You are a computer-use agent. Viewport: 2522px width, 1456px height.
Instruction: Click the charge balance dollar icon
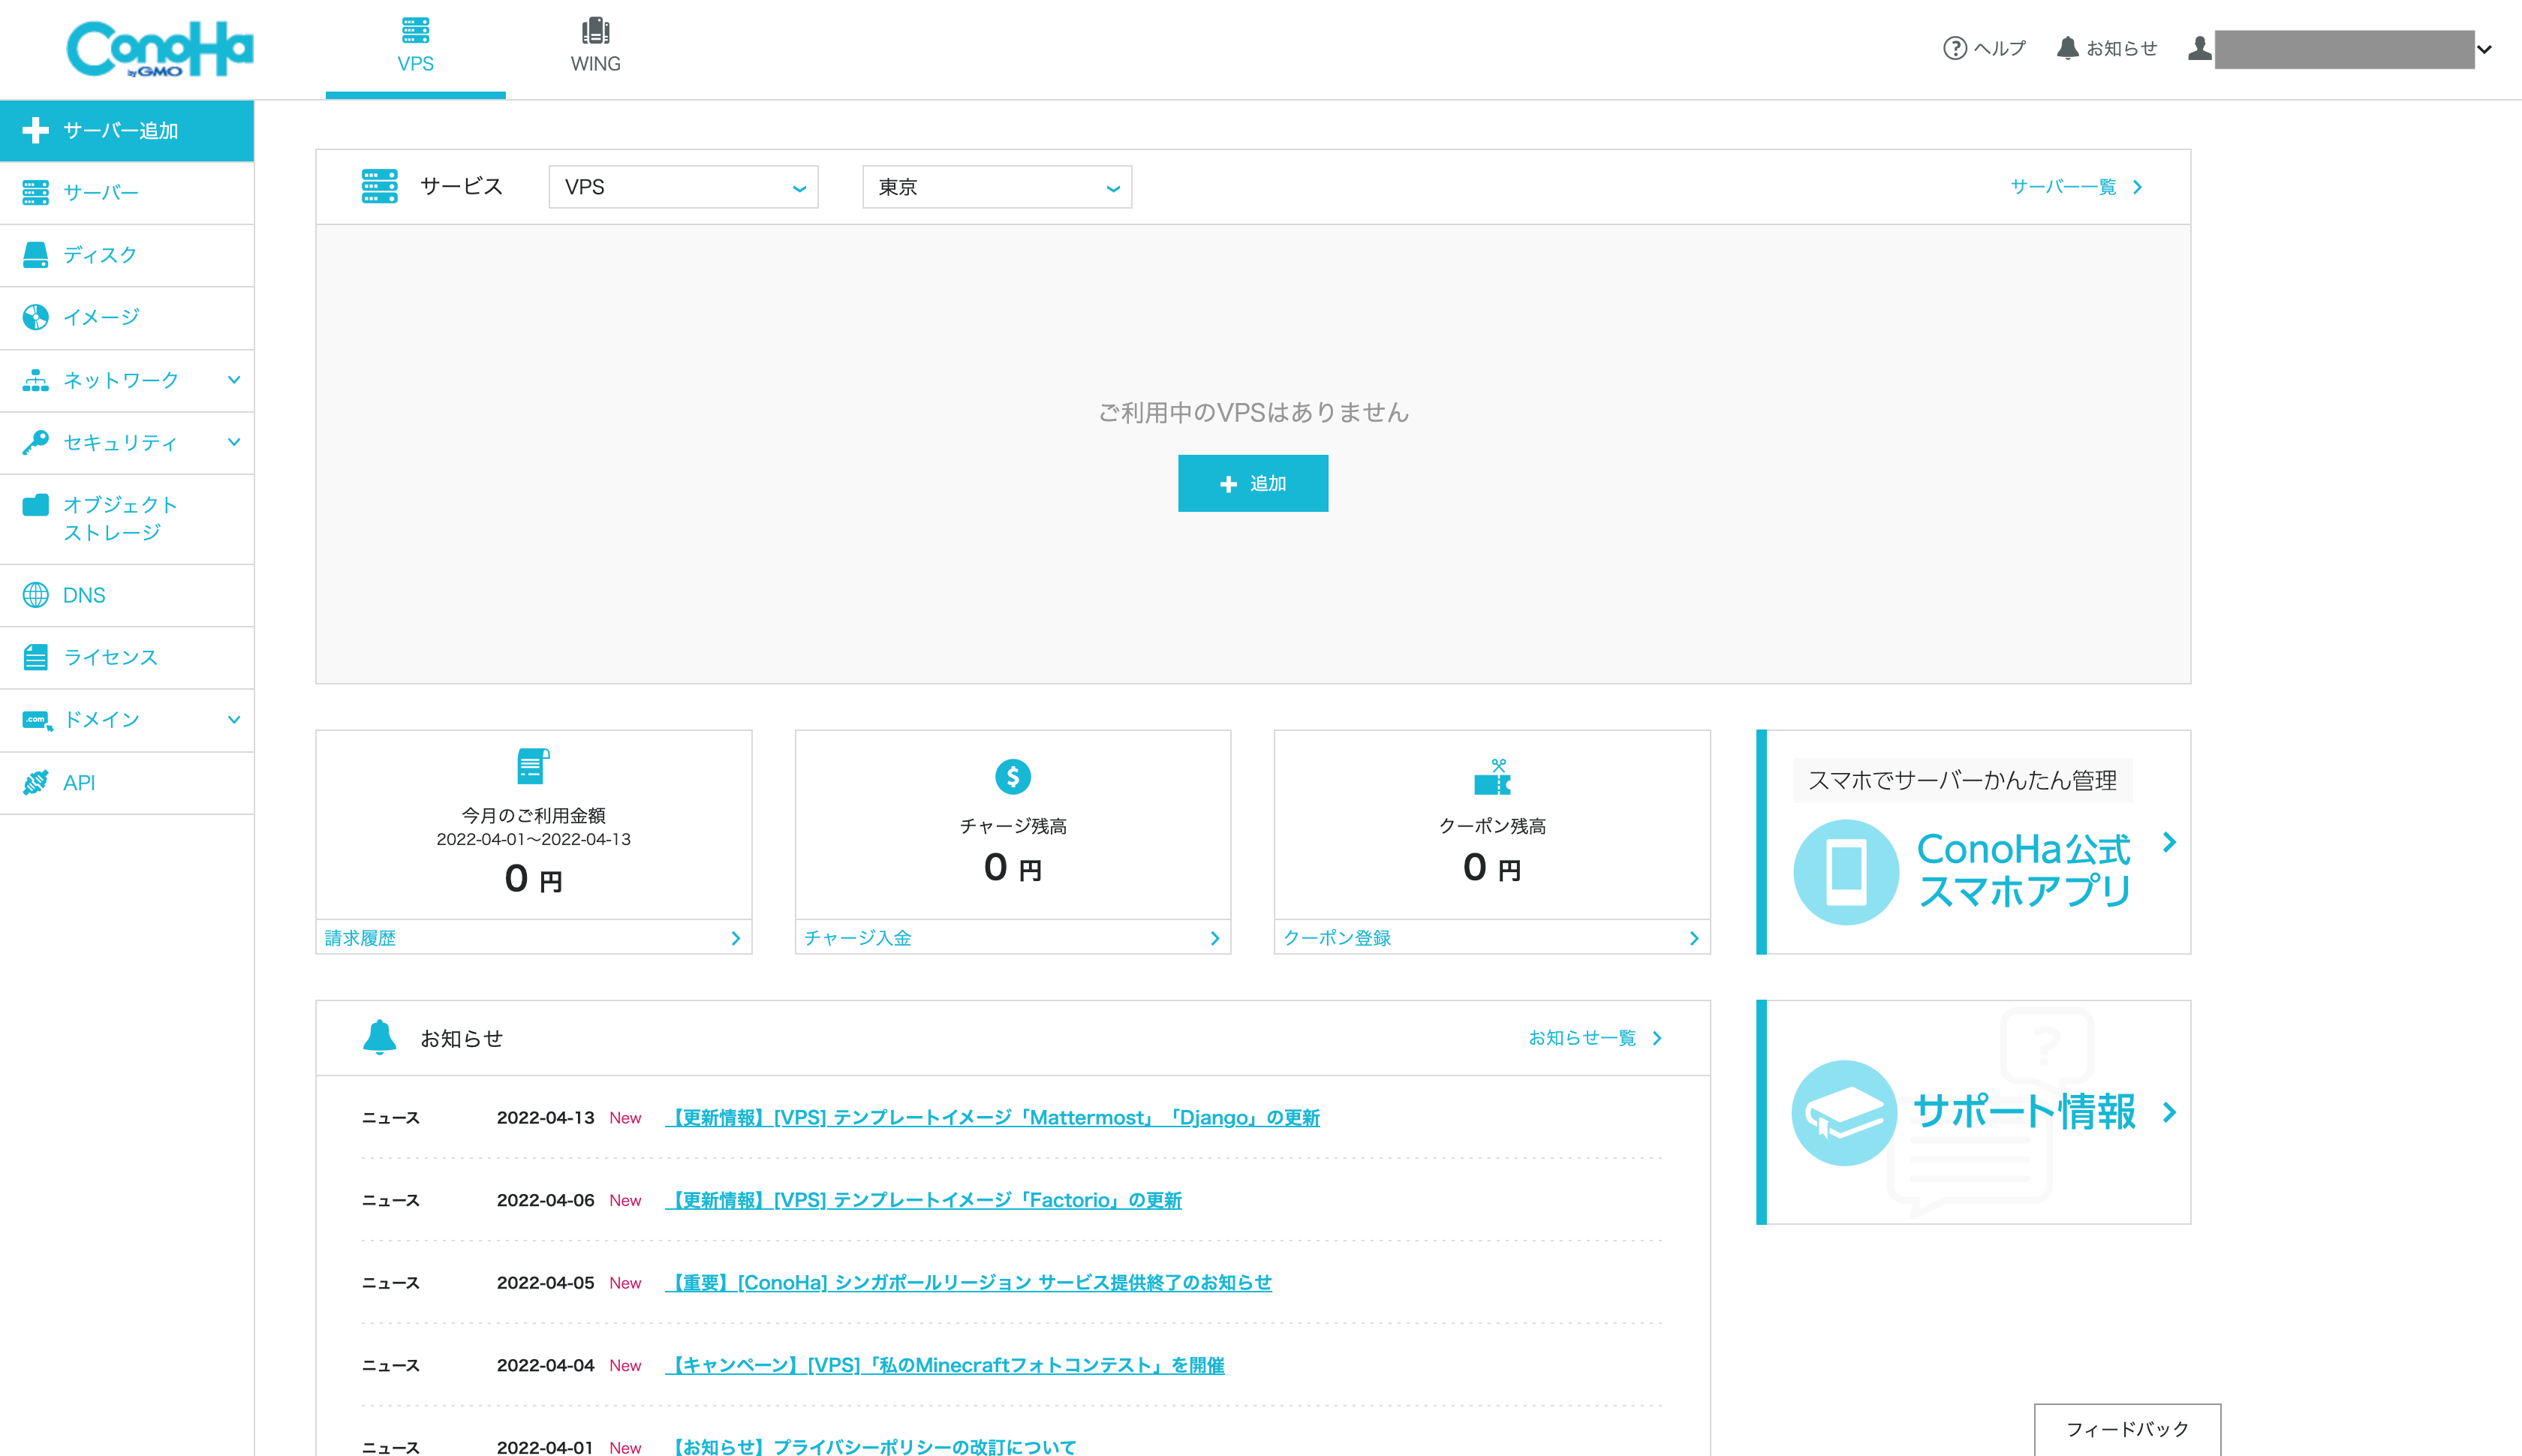[x=1013, y=776]
